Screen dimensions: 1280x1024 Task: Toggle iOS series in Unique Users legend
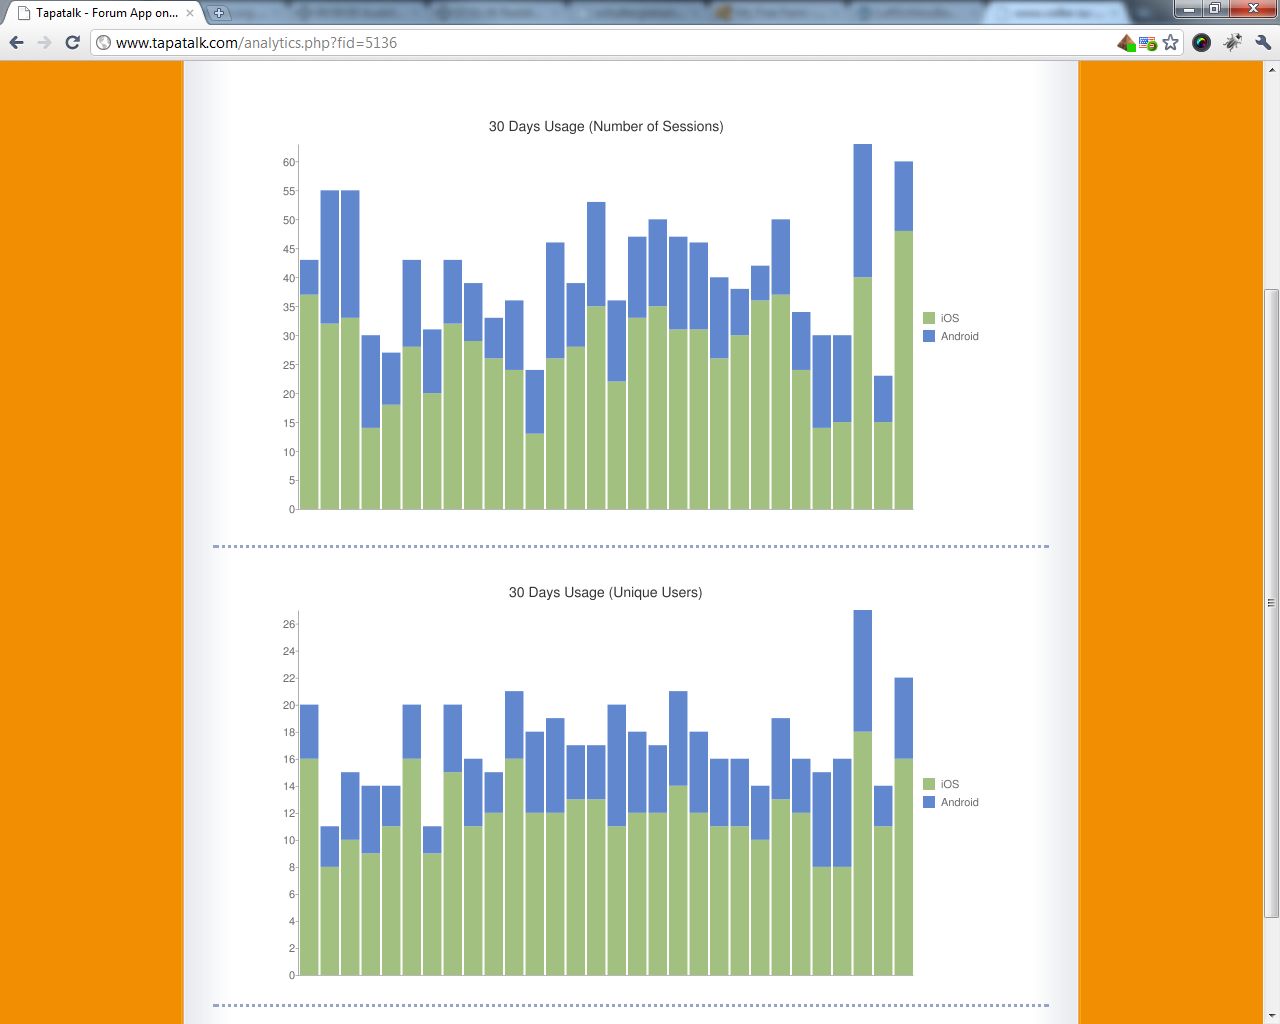949,784
